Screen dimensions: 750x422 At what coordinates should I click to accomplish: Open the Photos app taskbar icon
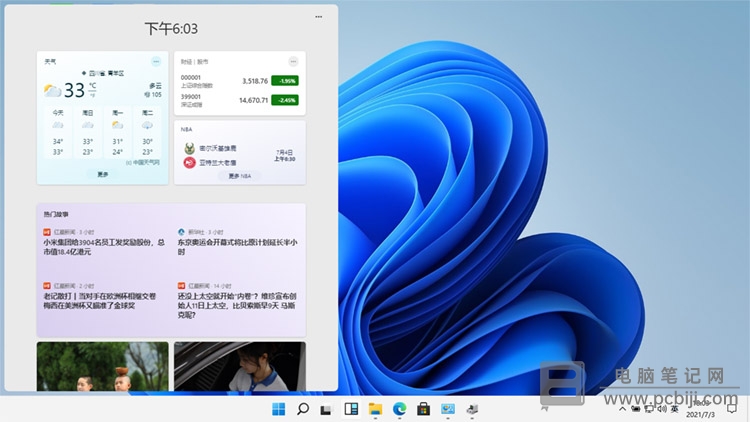[x=448, y=409]
